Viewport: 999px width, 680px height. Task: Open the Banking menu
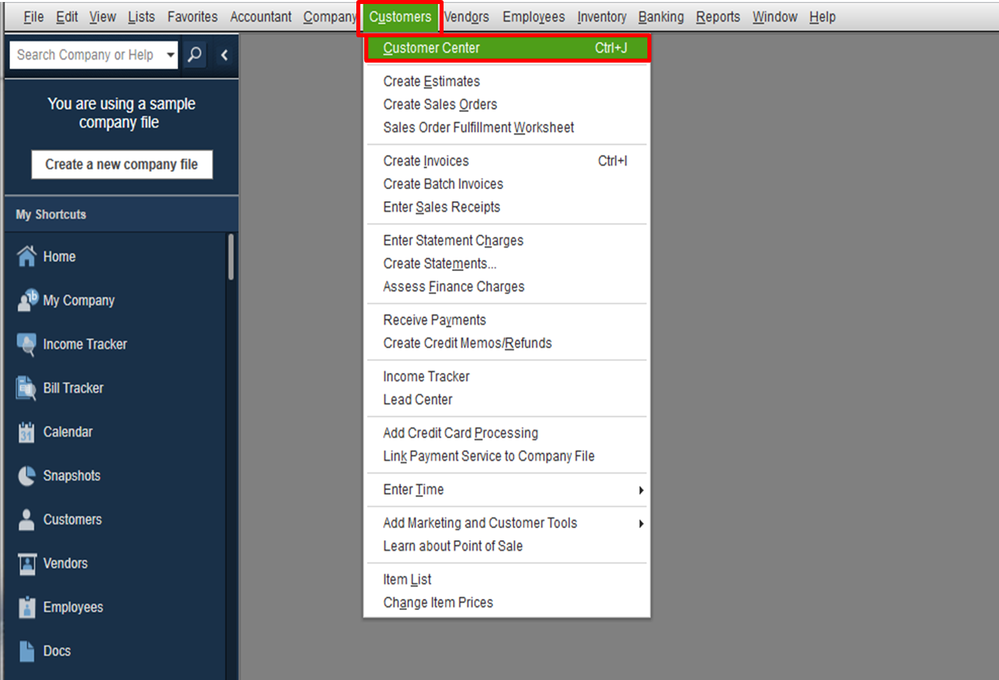point(661,17)
